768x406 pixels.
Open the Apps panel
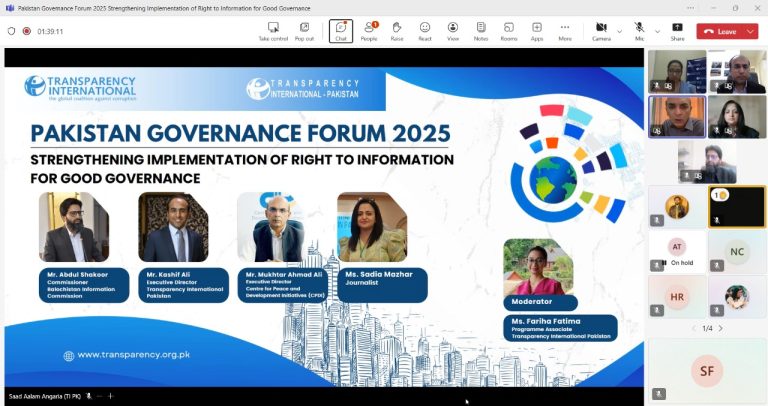coord(537,30)
